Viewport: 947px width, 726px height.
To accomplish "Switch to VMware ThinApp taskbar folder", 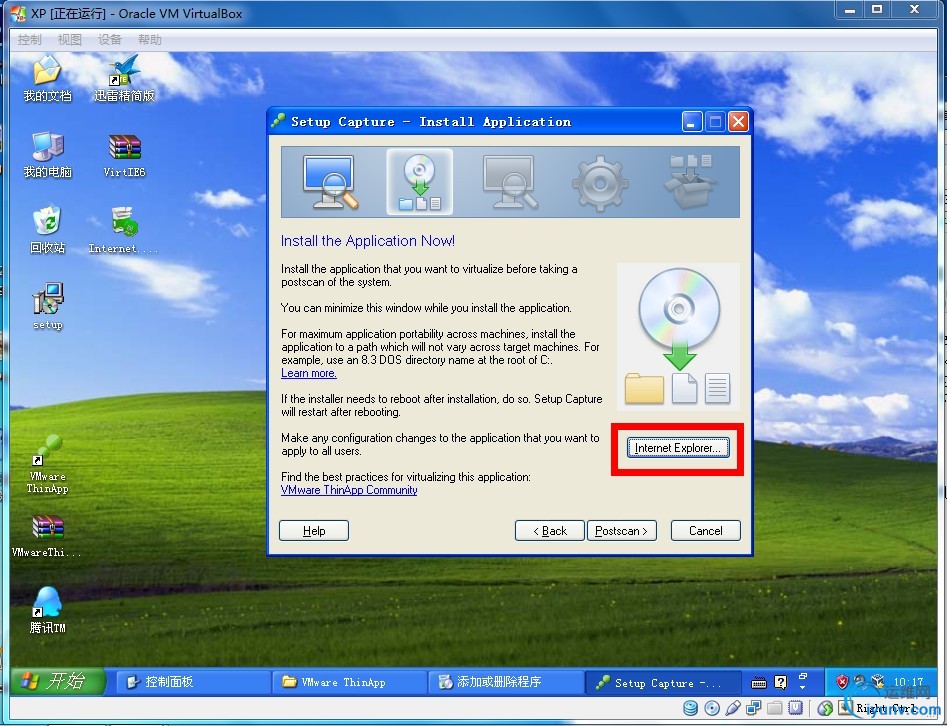I will pyautogui.click(x=349, y=682).
